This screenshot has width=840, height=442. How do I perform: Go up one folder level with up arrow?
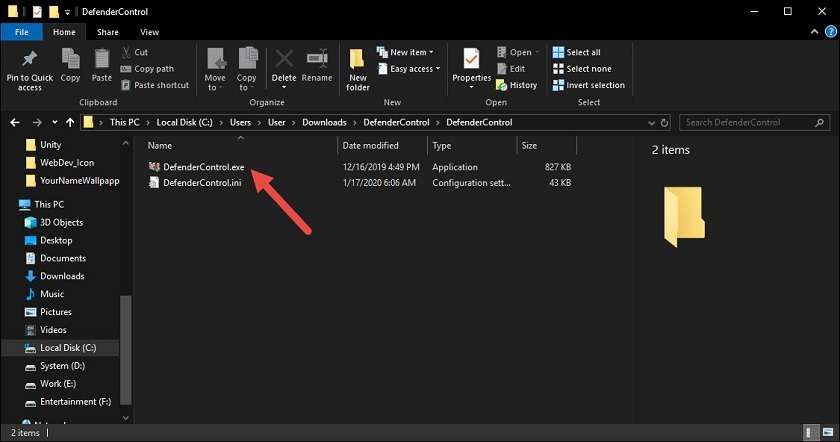click(68, 122)
